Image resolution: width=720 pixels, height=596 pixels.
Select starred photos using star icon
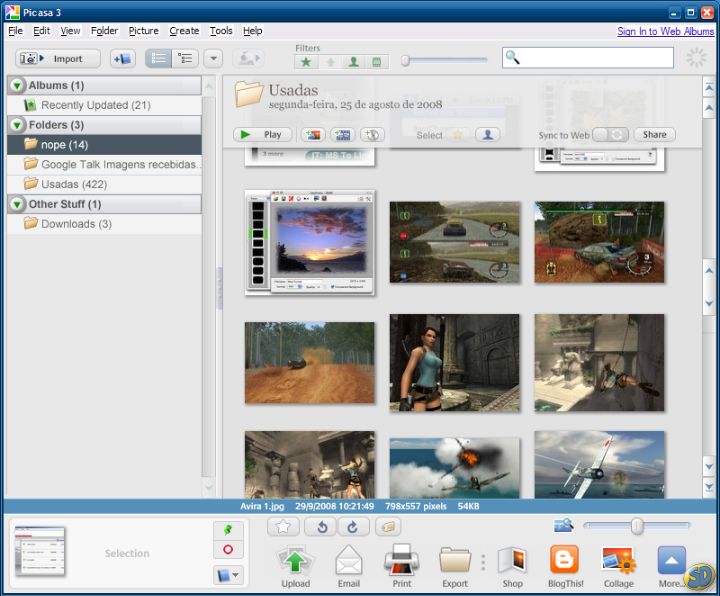coord(457,135)
